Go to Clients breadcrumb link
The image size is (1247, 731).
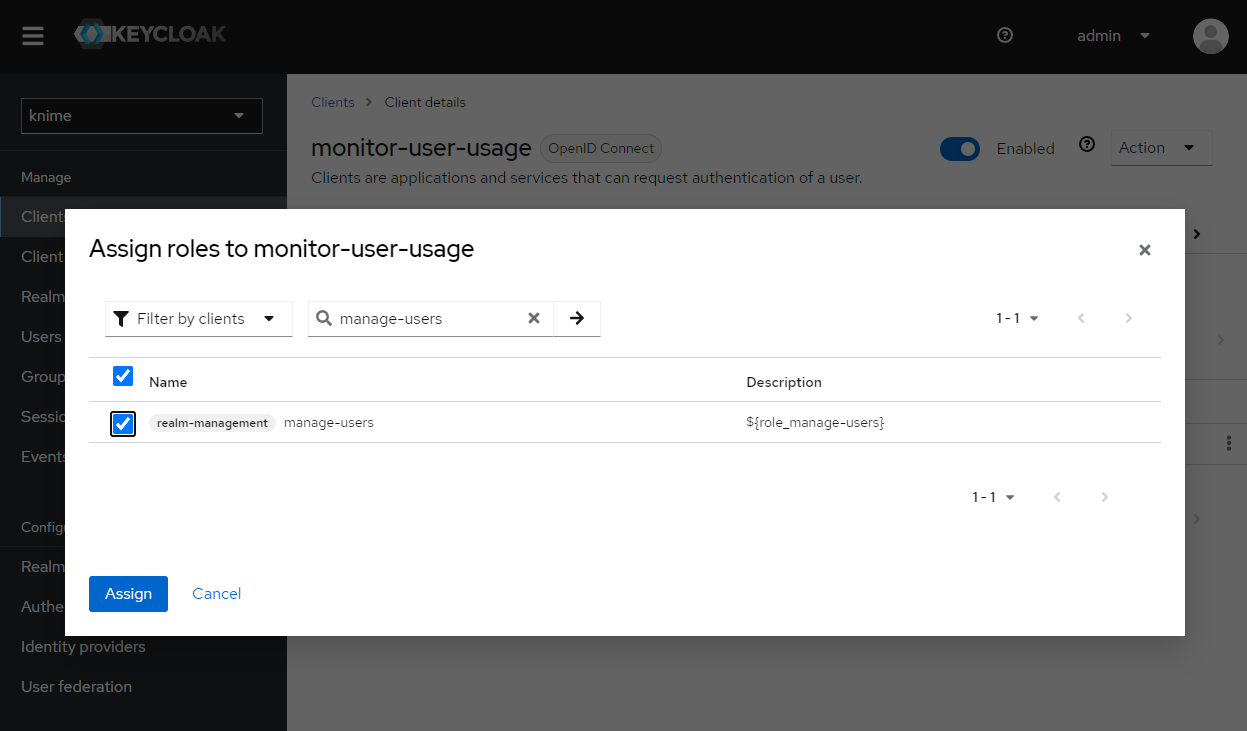333,102
